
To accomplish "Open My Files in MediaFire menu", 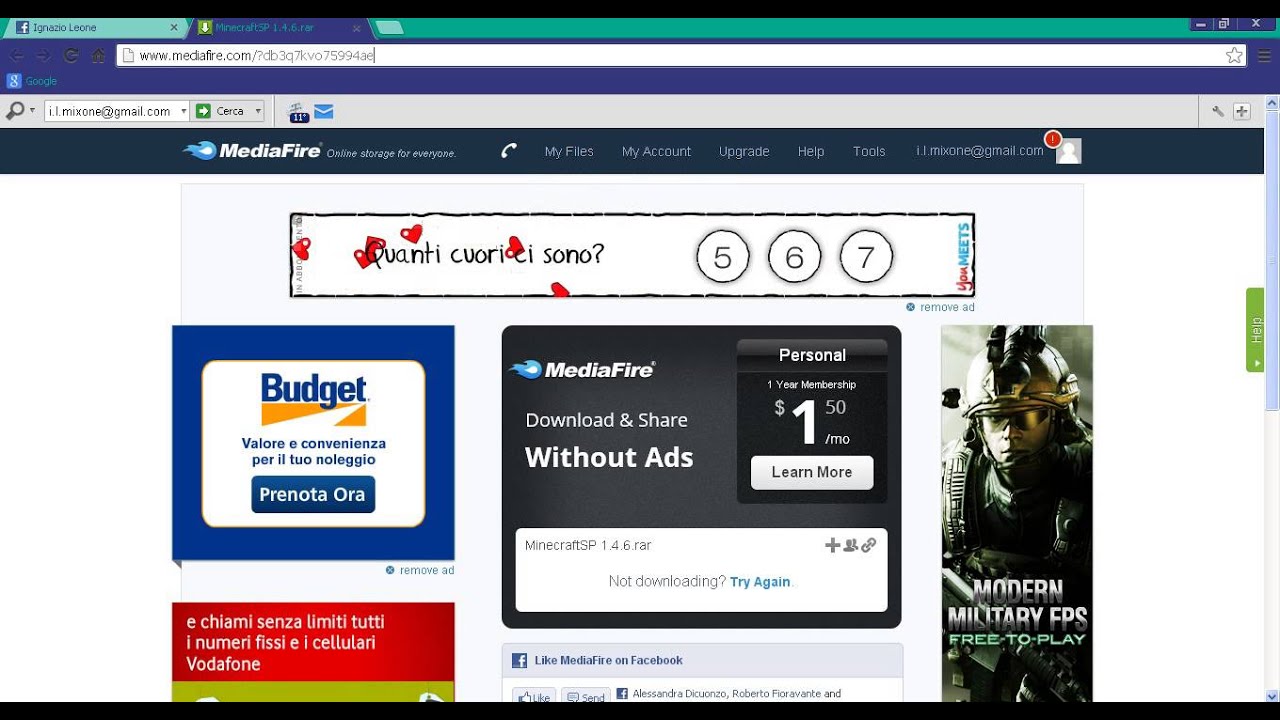I will point(569,151).
